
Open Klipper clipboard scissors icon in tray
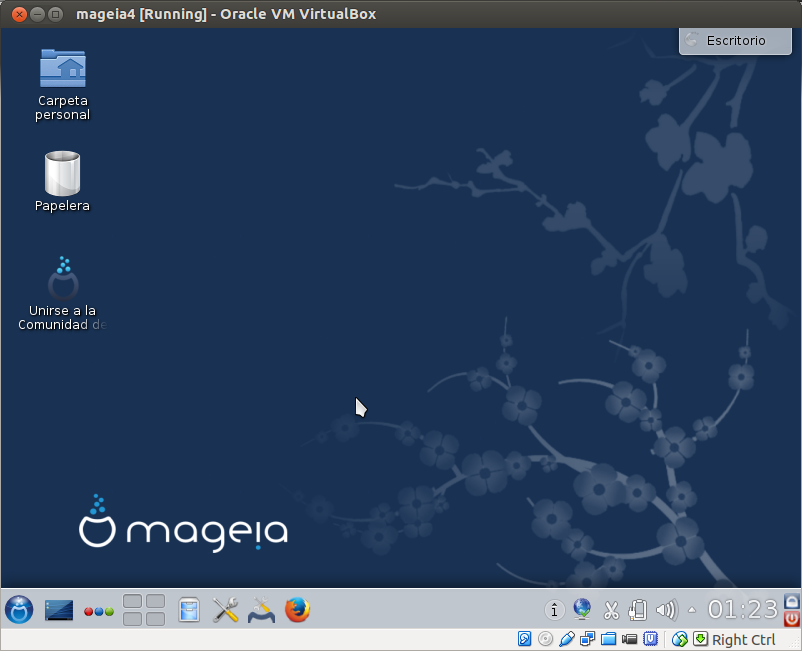tap(611, 609)
